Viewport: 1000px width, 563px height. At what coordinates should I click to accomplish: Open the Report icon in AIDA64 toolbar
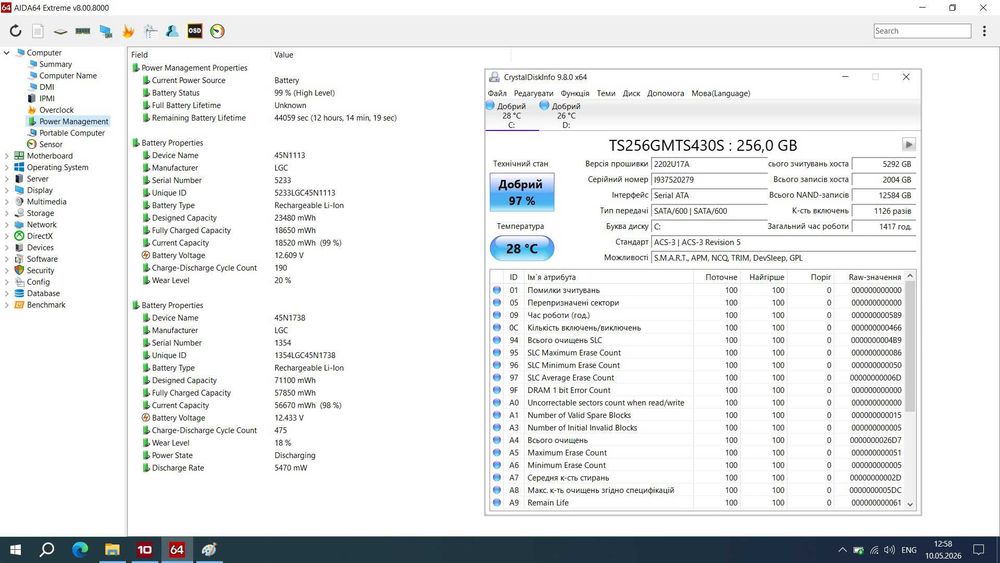pyautogui.click(x=38, y=31)
